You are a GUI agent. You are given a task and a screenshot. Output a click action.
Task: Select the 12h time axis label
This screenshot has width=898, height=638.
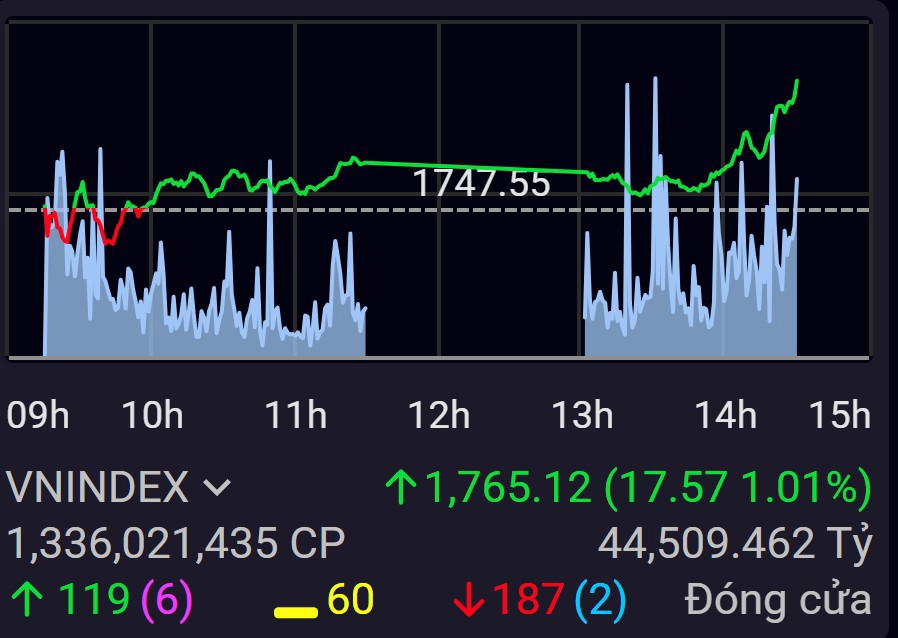point(441,414)
